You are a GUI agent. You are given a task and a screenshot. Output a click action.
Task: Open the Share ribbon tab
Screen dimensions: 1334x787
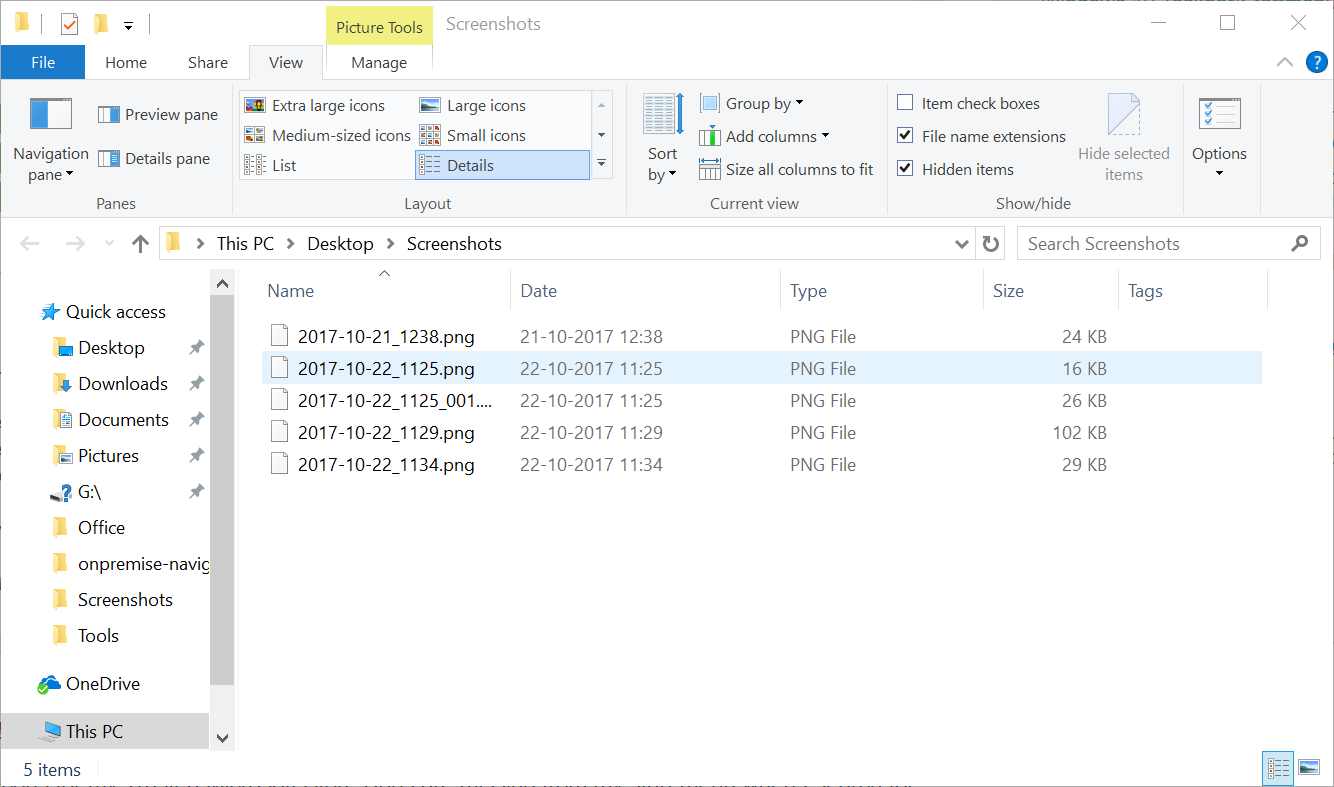[208, 62]
